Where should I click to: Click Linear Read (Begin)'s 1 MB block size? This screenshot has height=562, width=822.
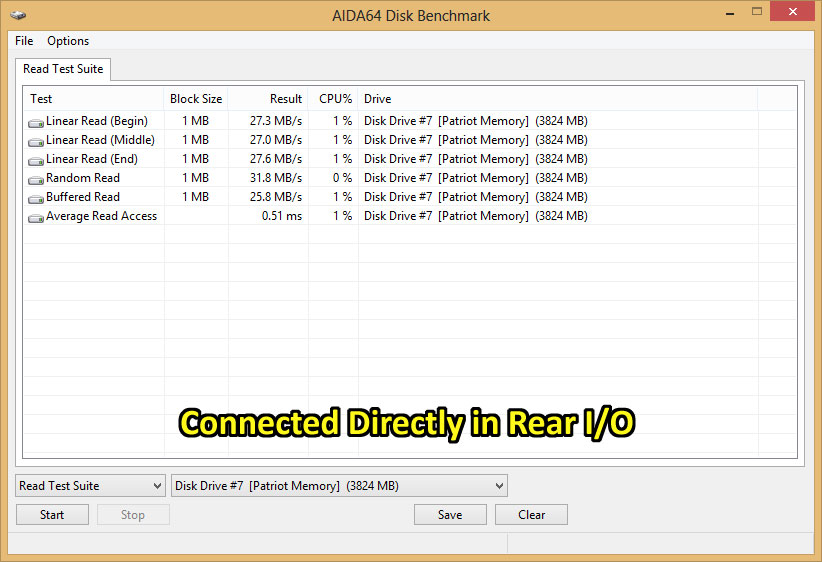pyautogui.click(x=196, y=121)
